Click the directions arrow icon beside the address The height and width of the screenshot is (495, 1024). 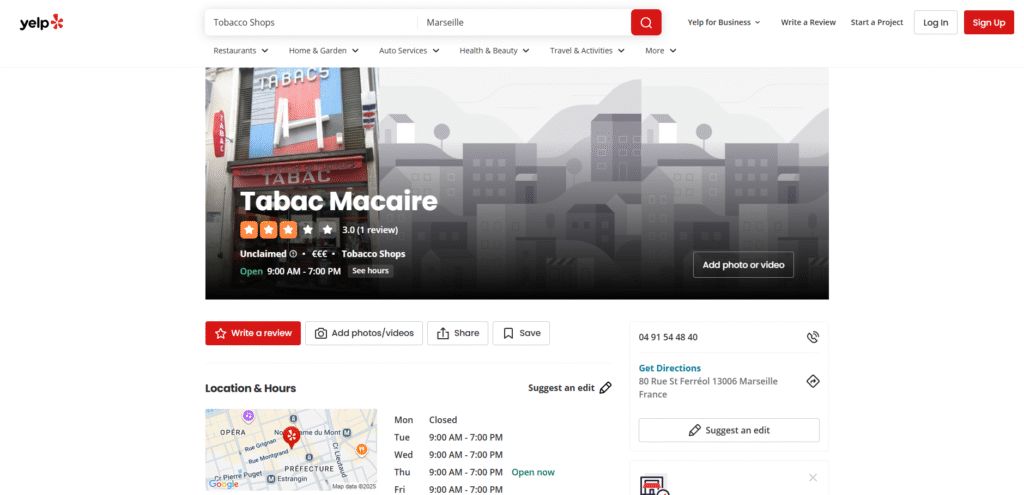click(x=812, y=381)
